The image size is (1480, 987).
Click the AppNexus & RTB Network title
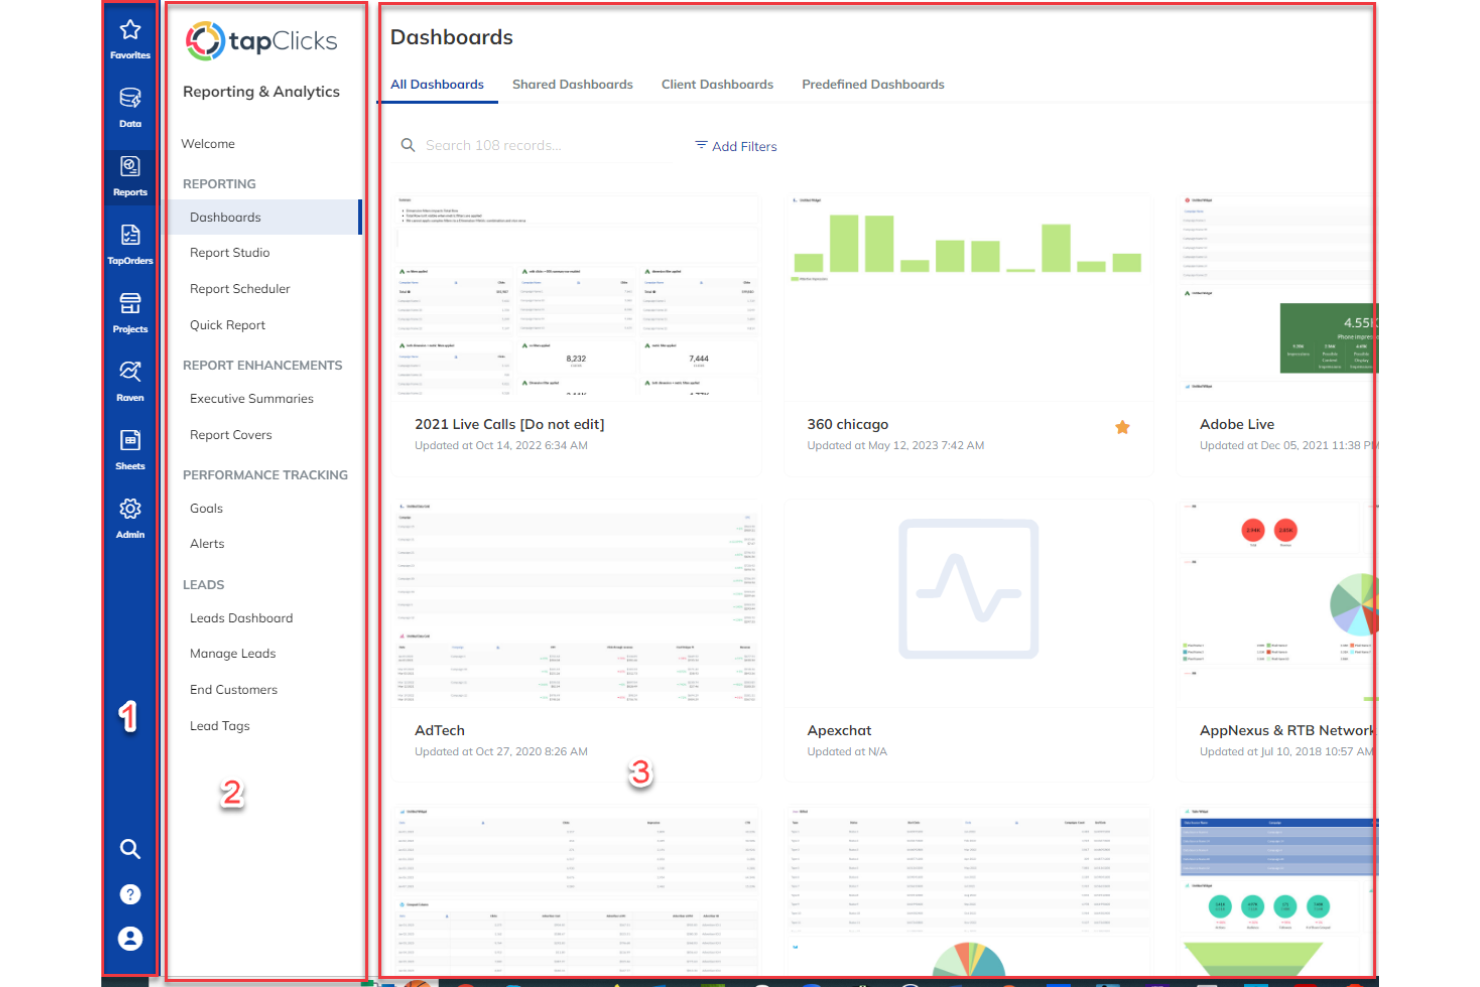[x=1286, y=731]
